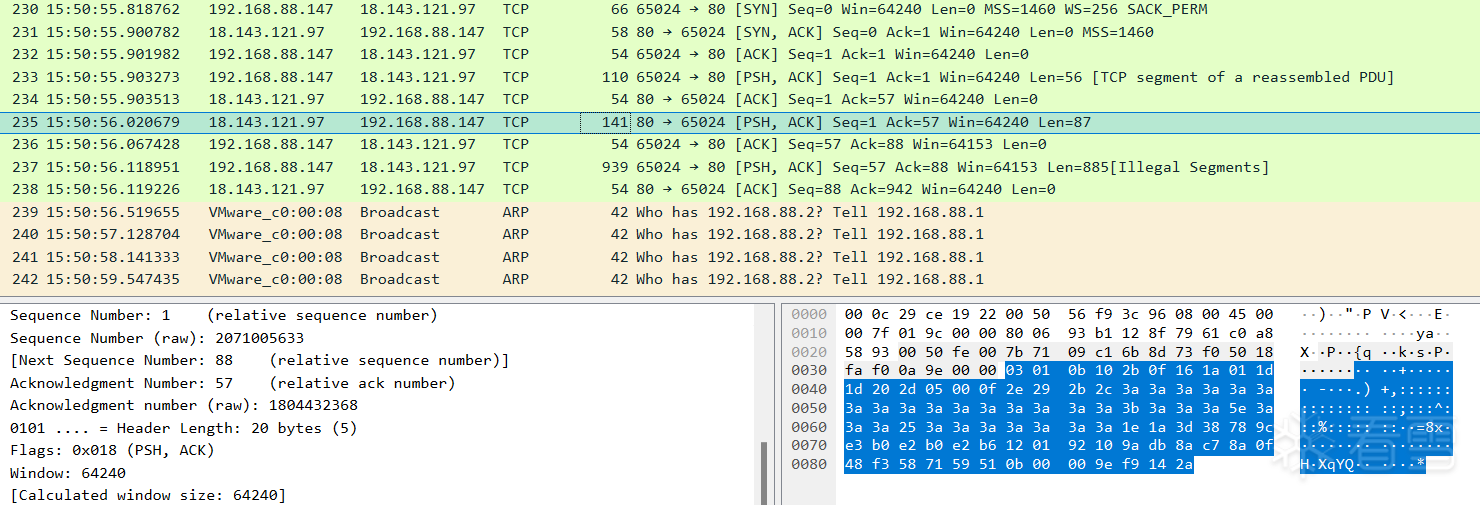Select packet 238 with Ack=942

[740, 189]
